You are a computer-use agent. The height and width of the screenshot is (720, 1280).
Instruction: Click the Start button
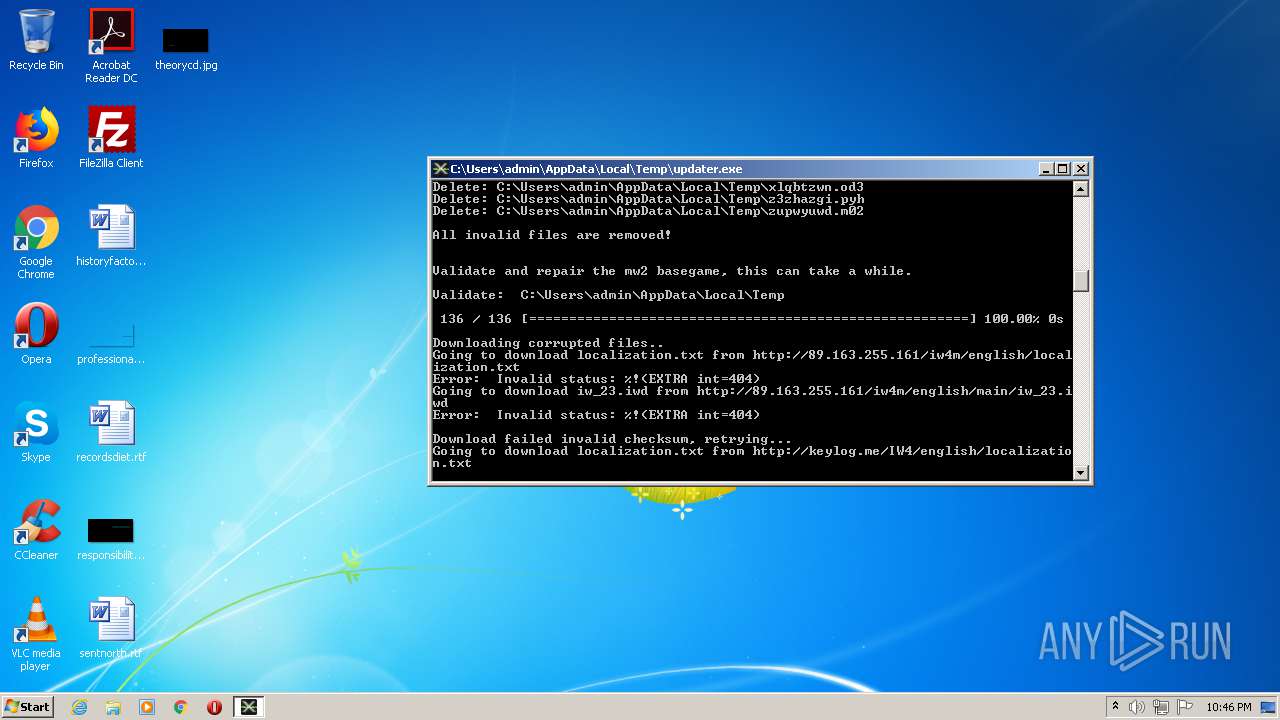[28, 707]
